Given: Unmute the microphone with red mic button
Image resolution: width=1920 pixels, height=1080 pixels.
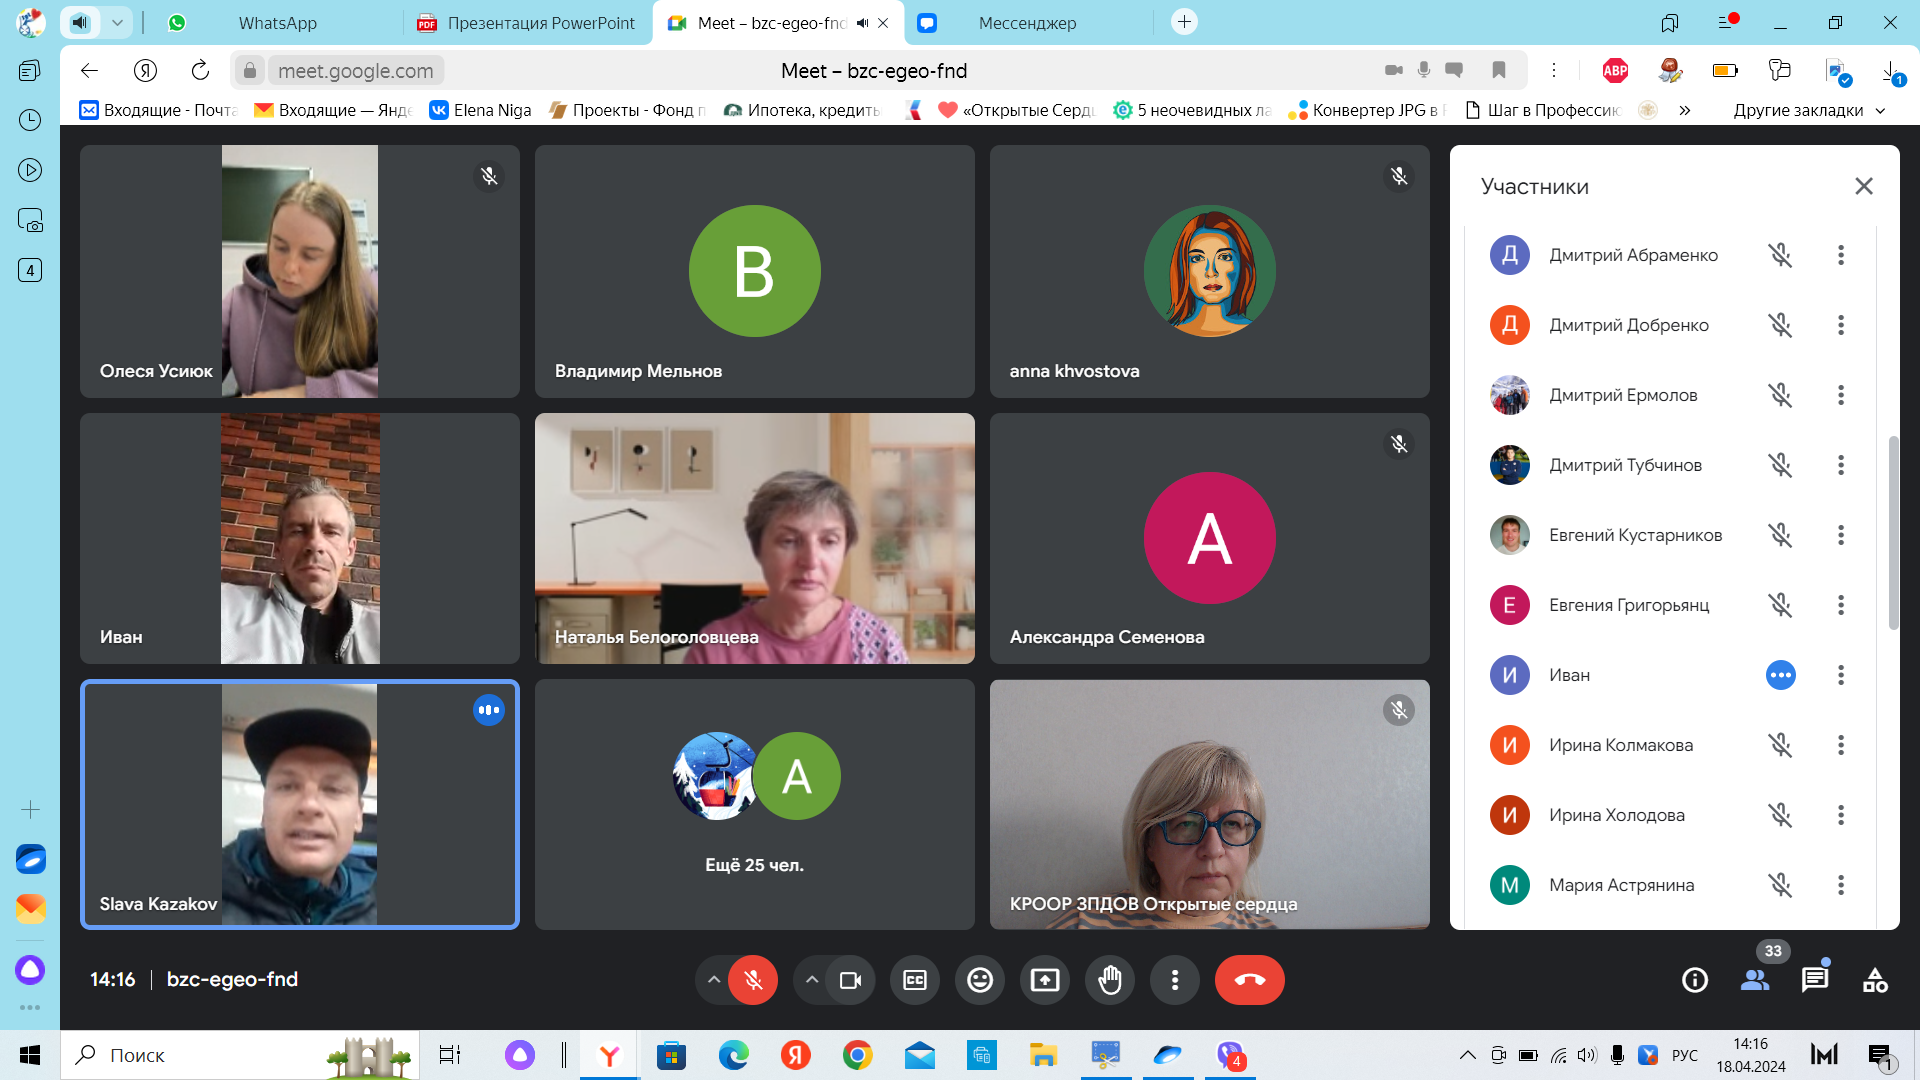Looking at the screenshot, I should (753, 980).
